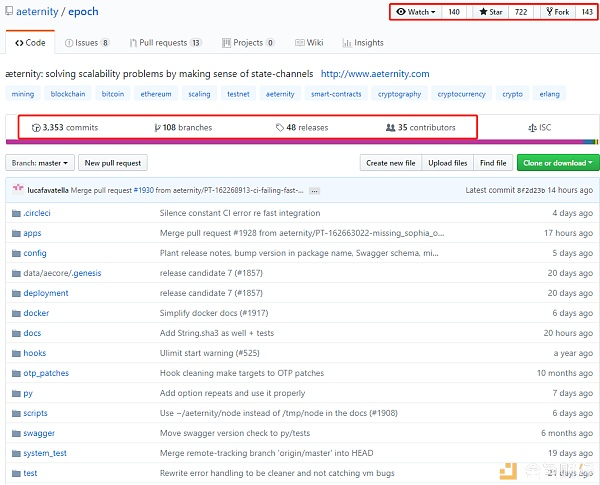Click the config folder icon

point(16,253)
